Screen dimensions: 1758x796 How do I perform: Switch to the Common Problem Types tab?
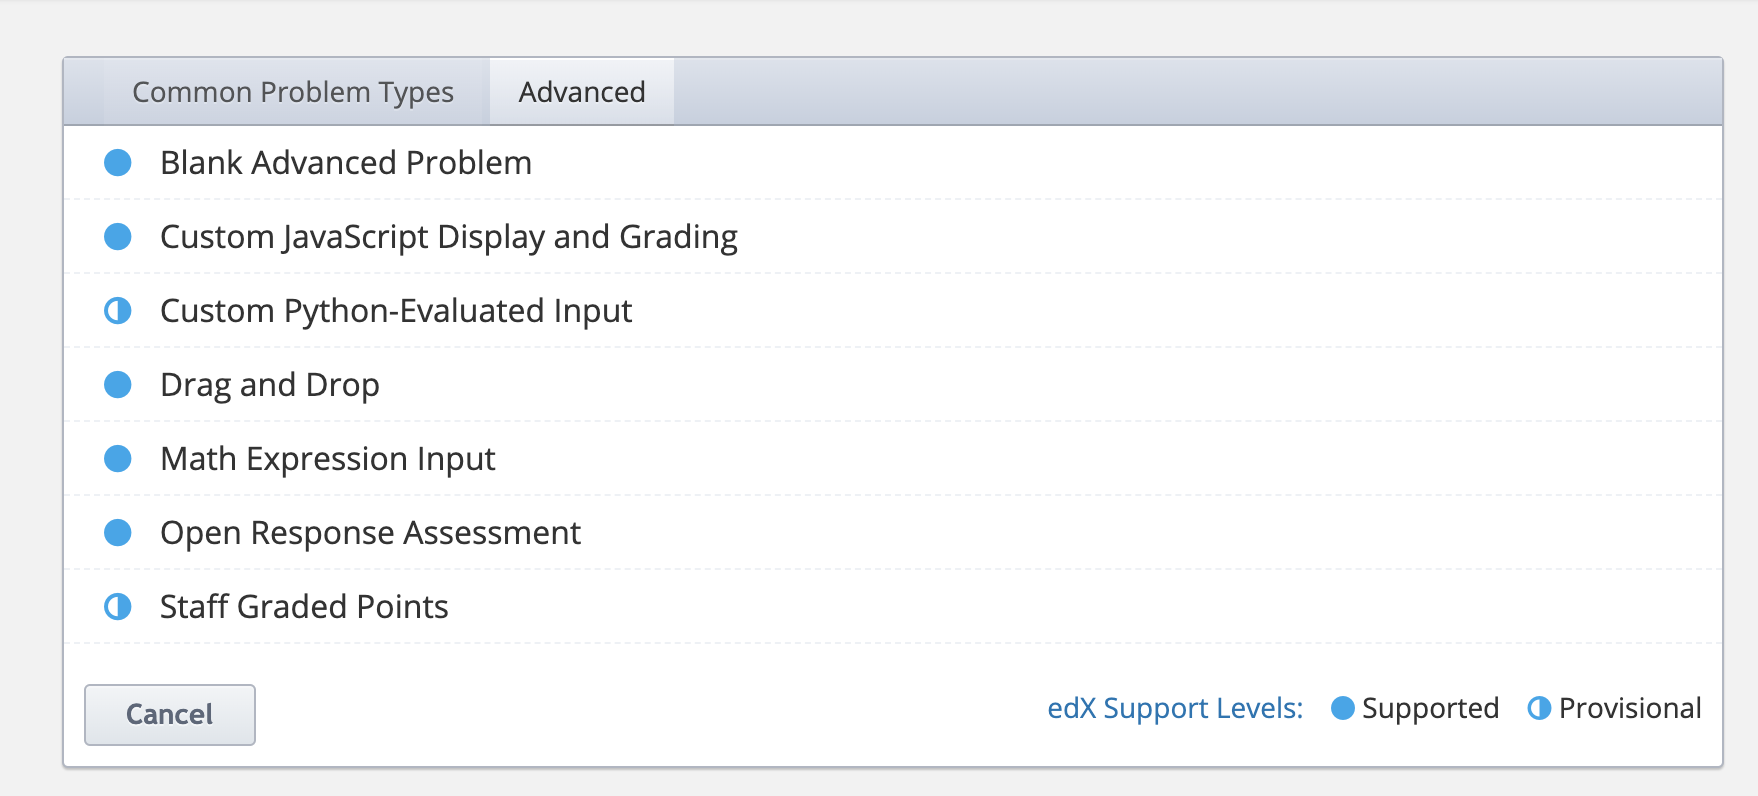[293, 92]
